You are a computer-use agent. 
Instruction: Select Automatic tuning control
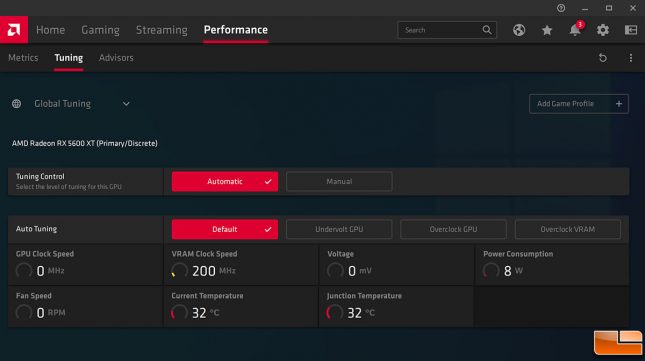[x=225, y=181]
